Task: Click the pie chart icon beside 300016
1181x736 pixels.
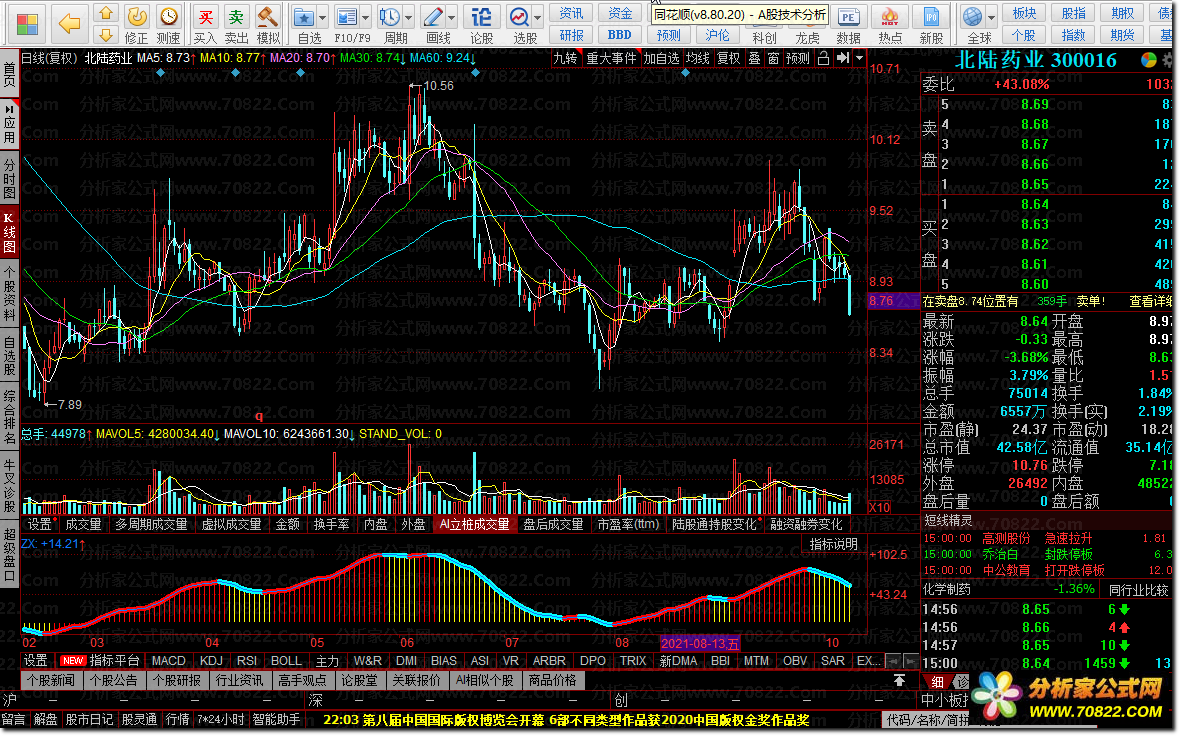Action: click(1149, 60)
